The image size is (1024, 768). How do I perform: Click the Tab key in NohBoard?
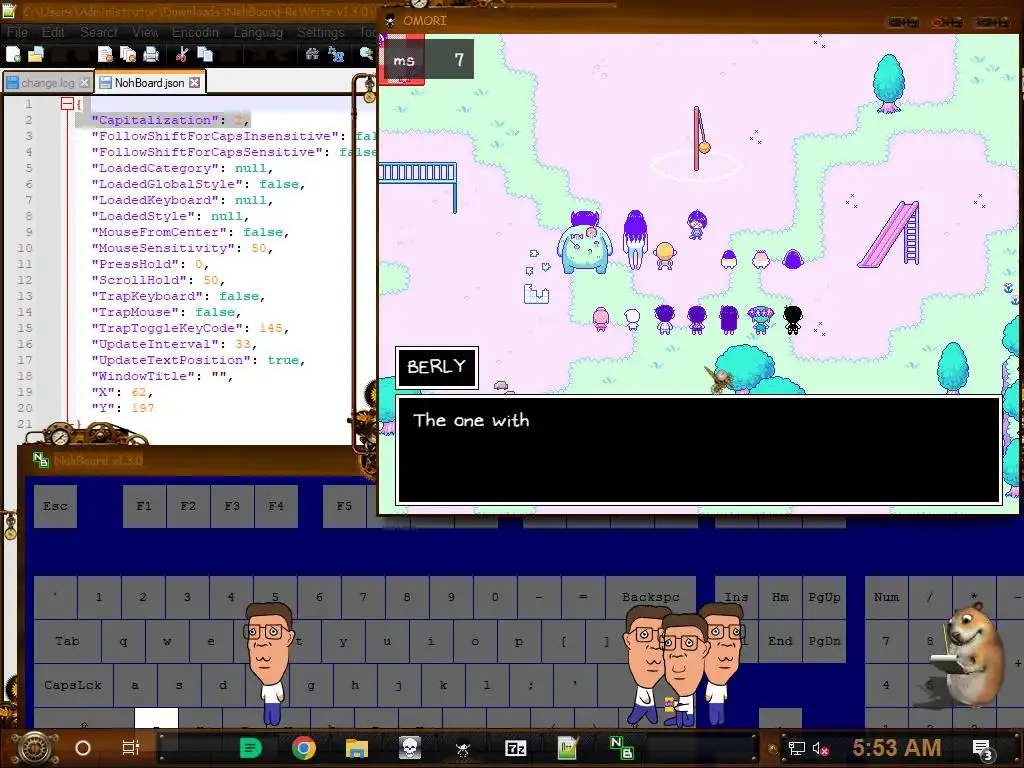coord(67,641)
